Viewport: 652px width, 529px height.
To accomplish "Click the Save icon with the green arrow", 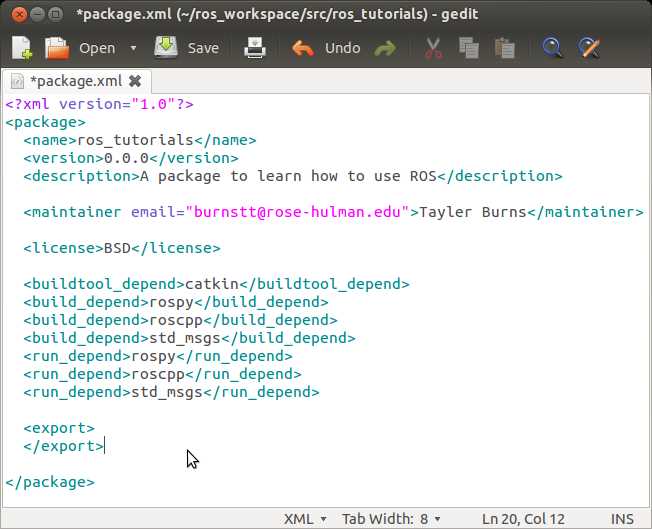I will click(166, 47).
